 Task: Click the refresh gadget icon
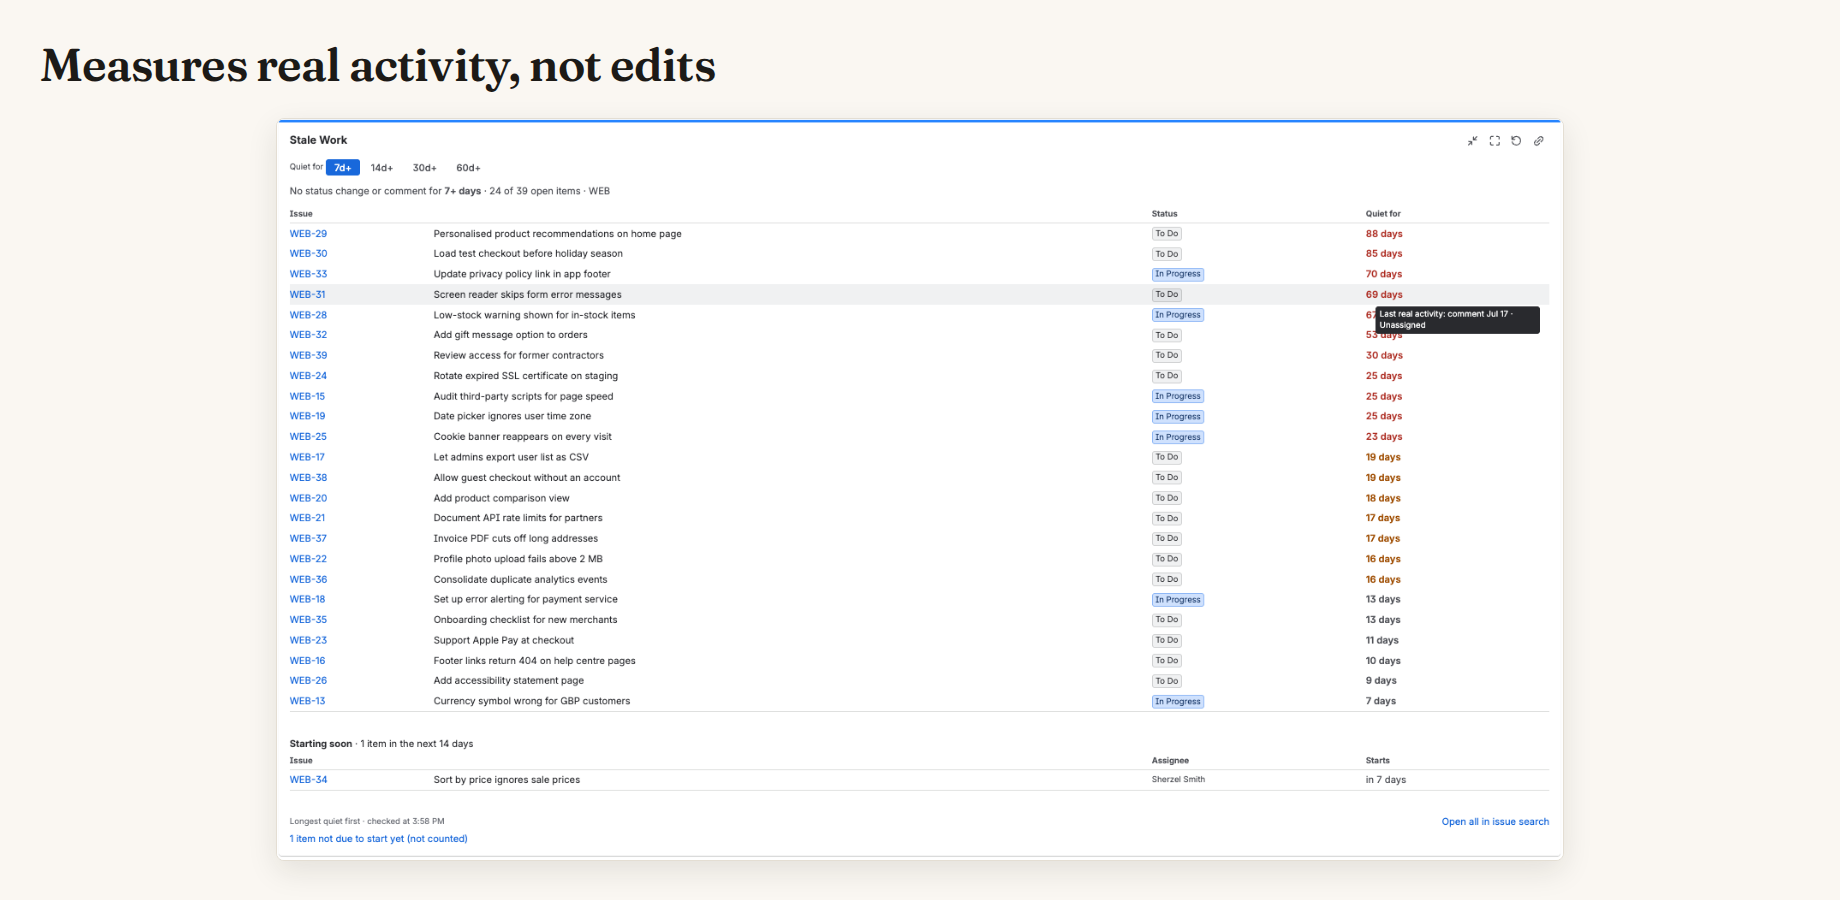pyautogui.click(x=1516, y=141)
